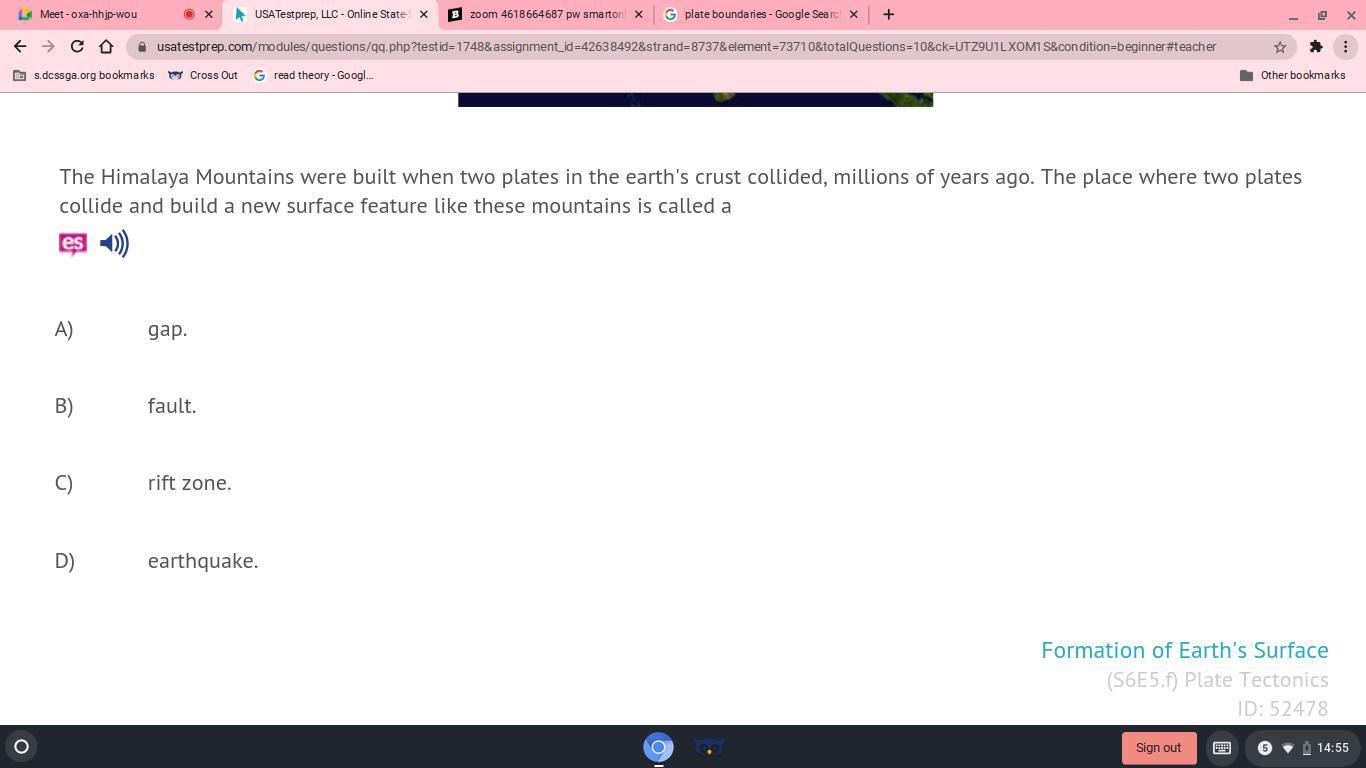Close the plate boundaries tab

click(x=854, y=14)
